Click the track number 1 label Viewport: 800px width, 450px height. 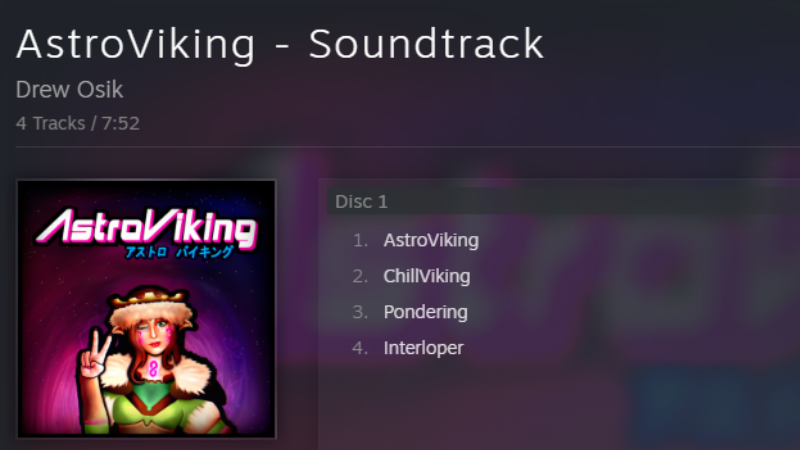pyautogui.click(x=360, y=240)
